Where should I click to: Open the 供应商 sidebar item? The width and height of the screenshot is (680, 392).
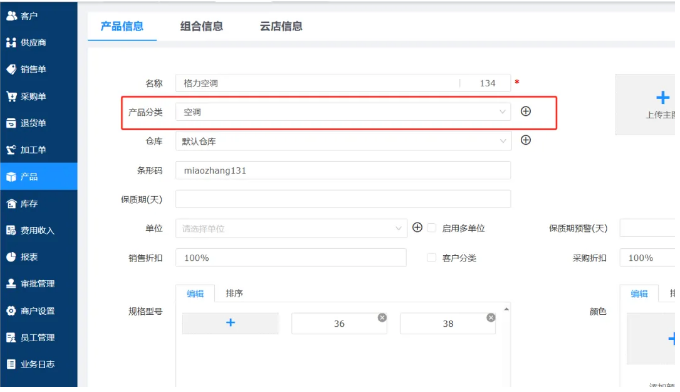click(x=39, y=42)
